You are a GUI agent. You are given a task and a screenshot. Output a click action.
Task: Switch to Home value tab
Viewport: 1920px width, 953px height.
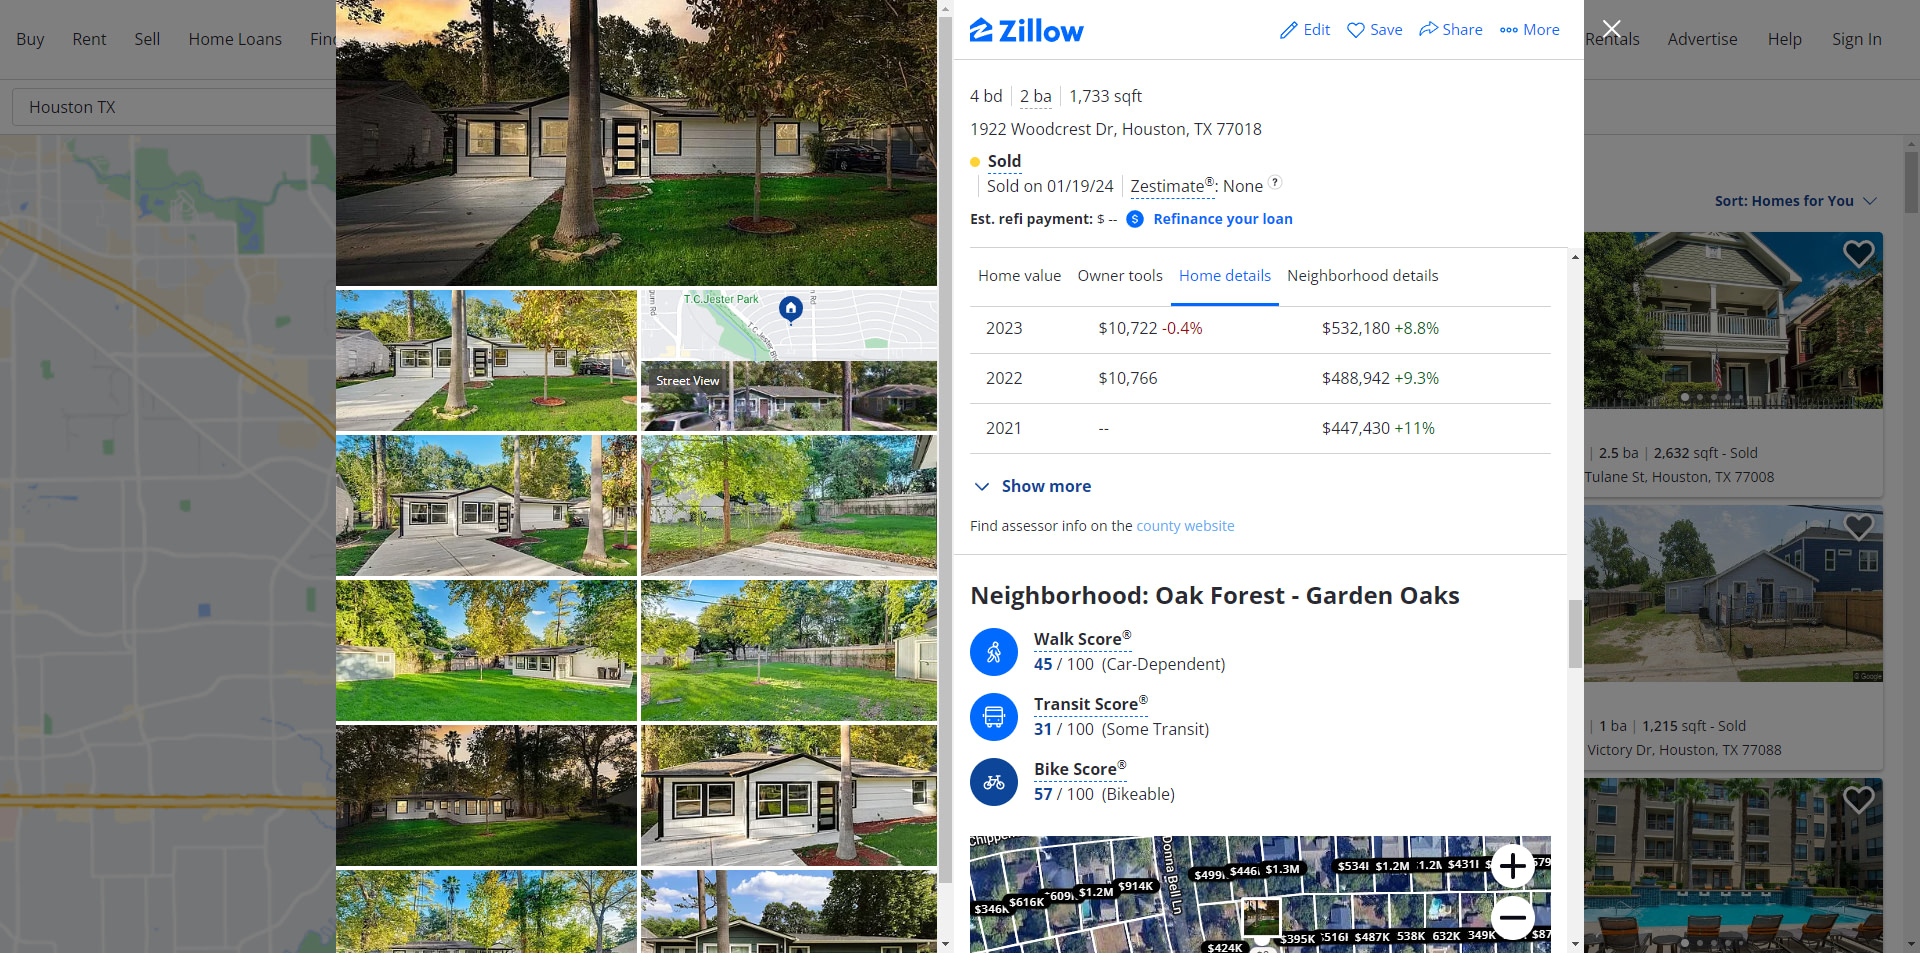tap(1019, 276)
